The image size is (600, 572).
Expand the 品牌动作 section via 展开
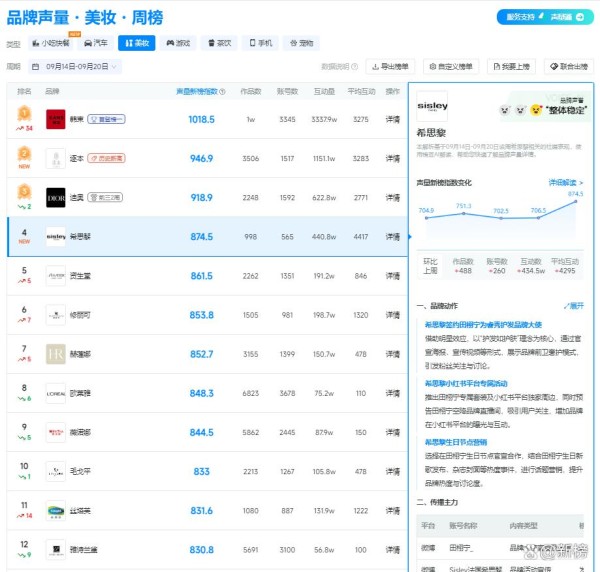tap(574, 306)
